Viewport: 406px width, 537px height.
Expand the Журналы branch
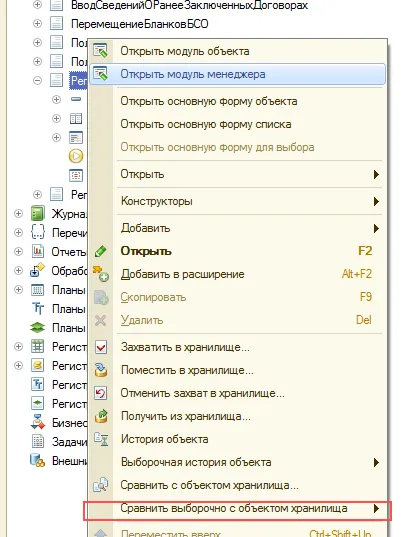(x=18, y=214)
